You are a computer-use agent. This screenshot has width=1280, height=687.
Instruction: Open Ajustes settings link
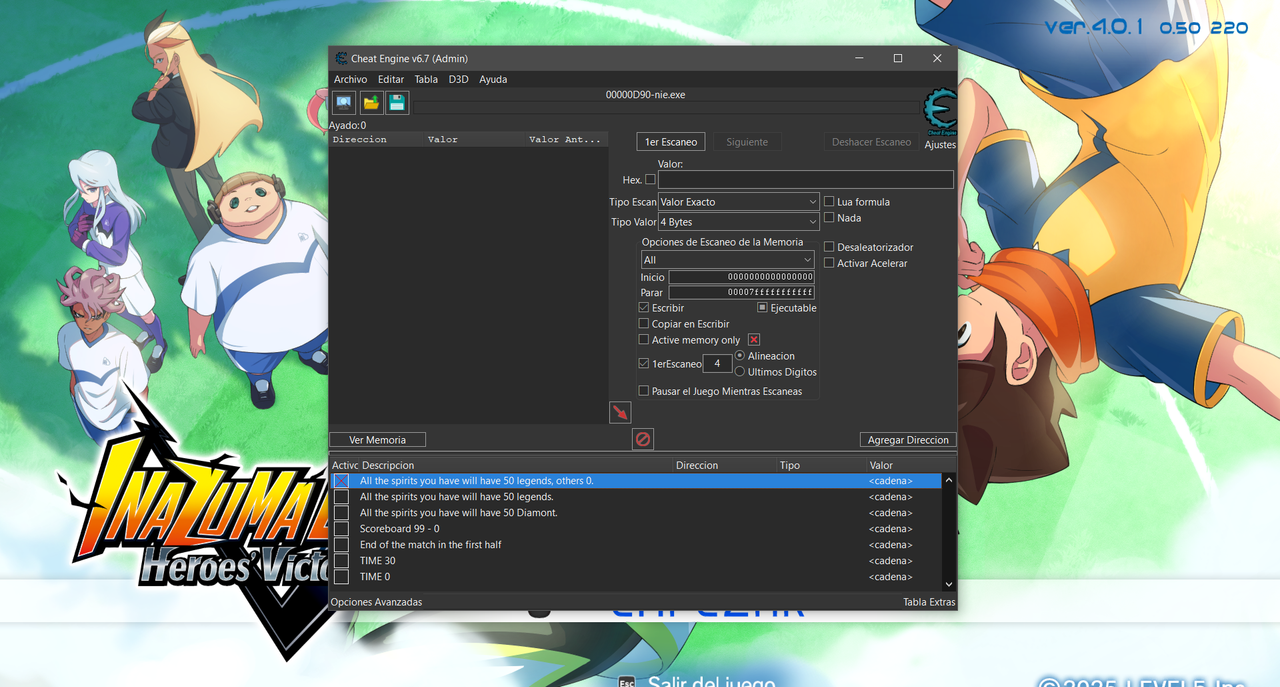[x=940, y=145]
